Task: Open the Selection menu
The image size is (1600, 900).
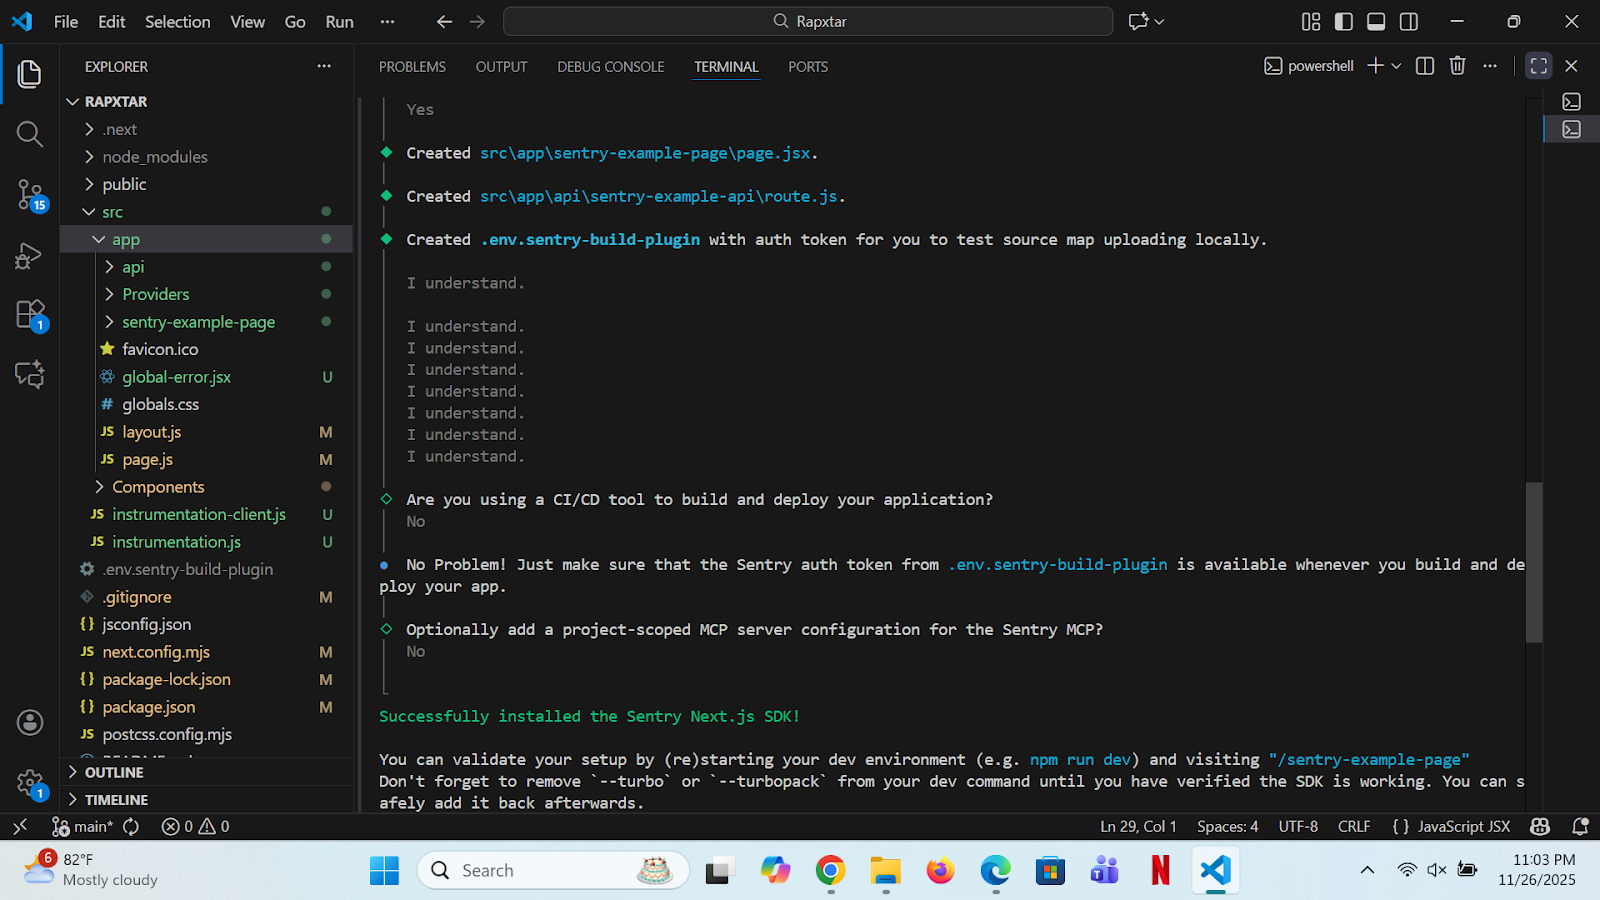Action: tap(177, 21)
